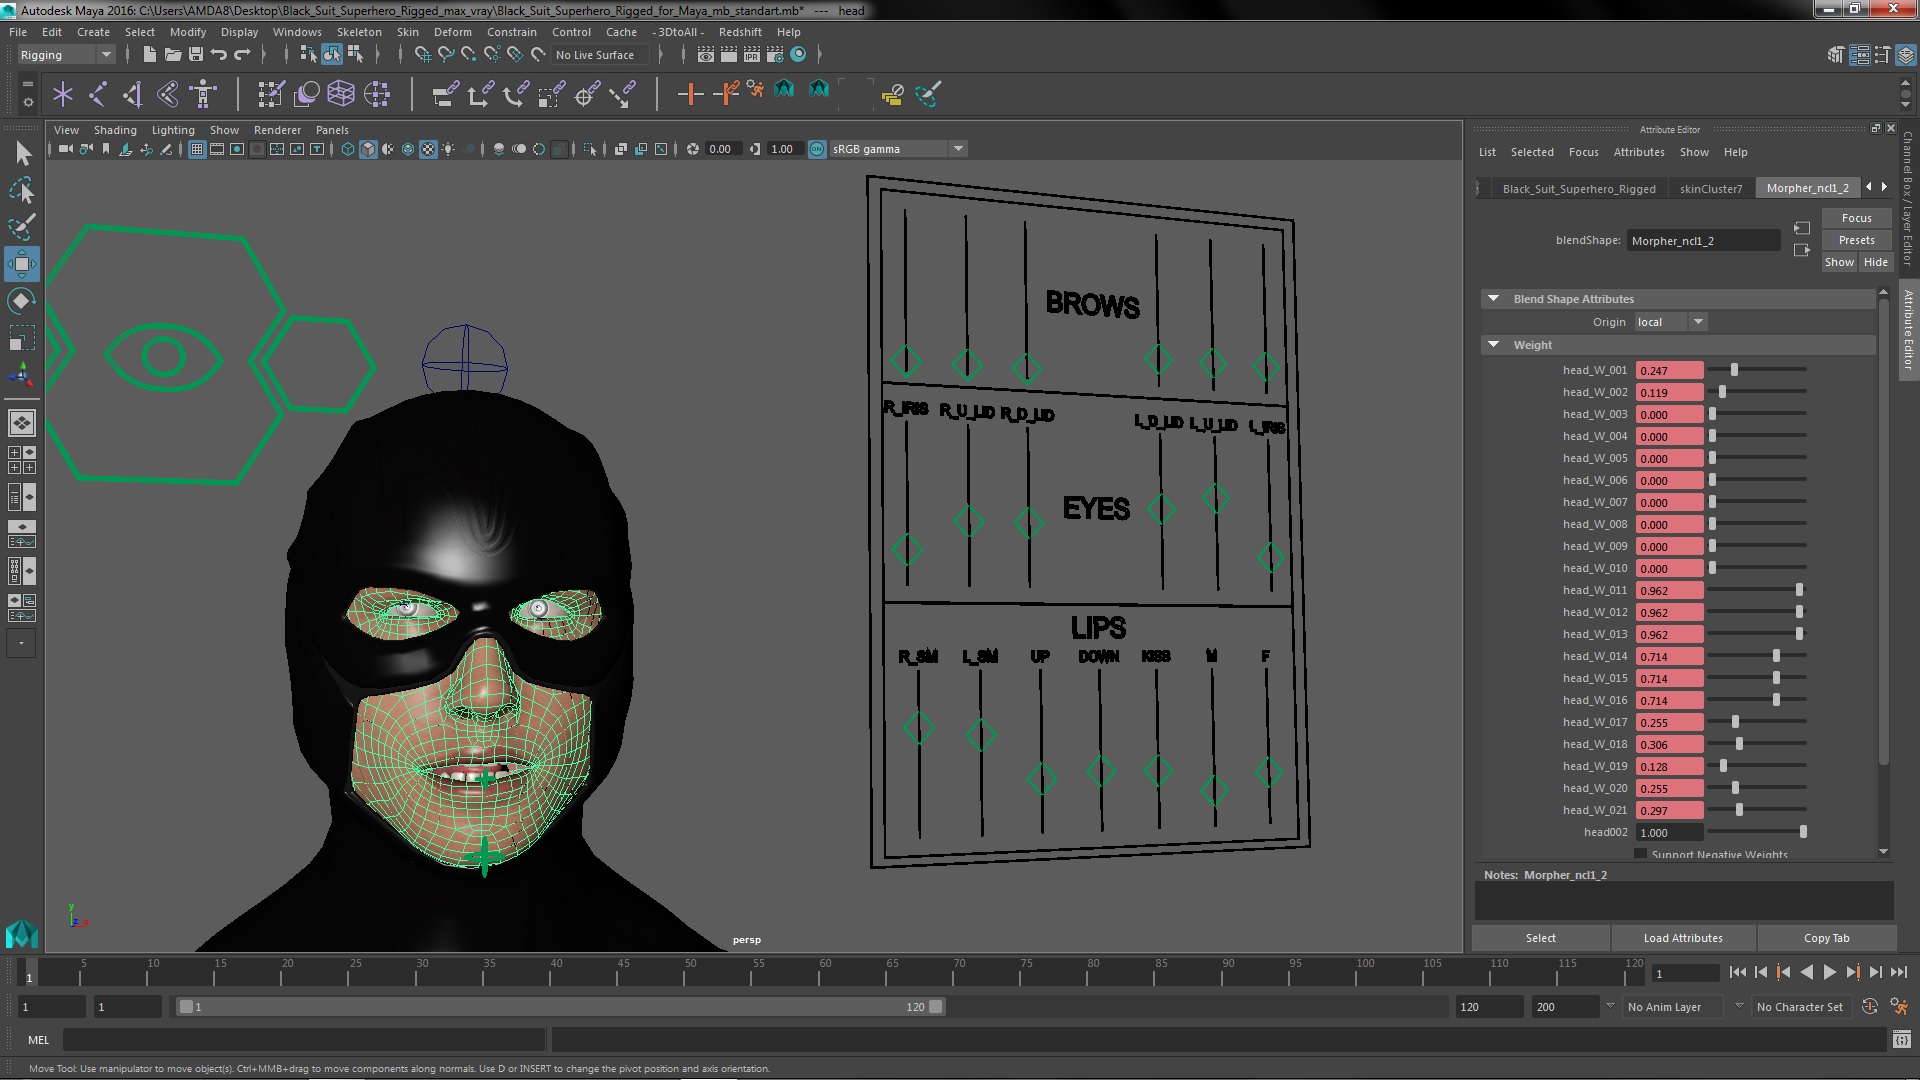The height and width of the screenshot is (1080, 1920).
Task: Click the Snap to Grids magnet icon
Action: coord(423,55)
